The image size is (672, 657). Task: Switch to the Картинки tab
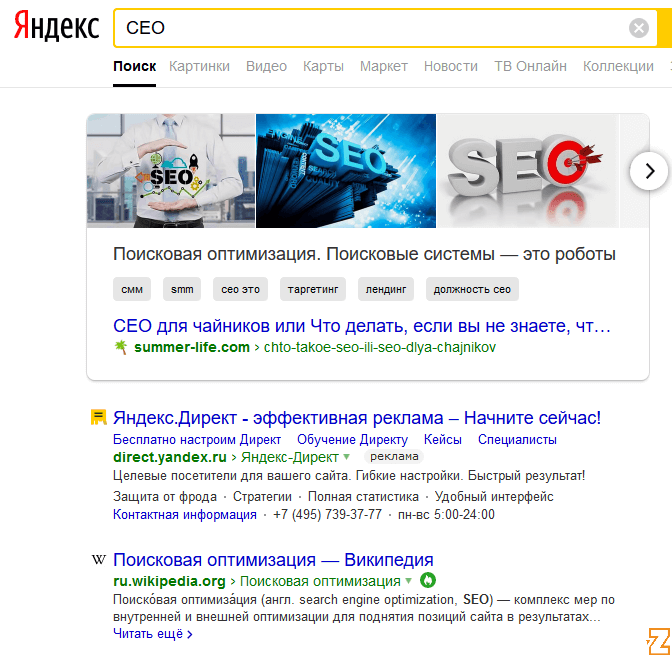[x=199, y=66]
